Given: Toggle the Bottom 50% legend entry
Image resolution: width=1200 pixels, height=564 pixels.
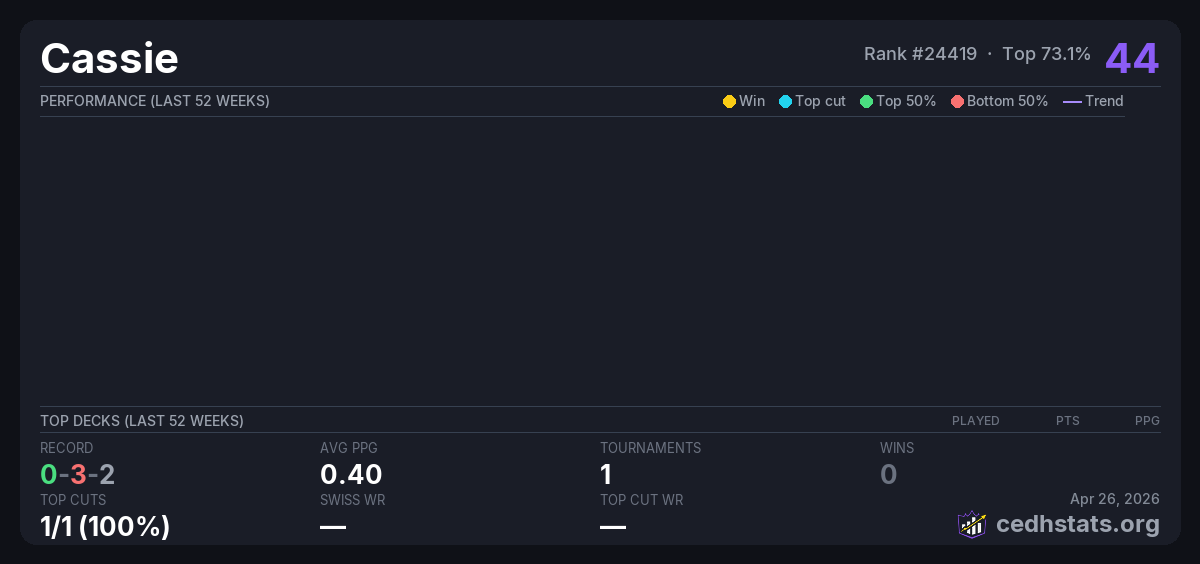Looking at the screenshot, I should 999,101.
